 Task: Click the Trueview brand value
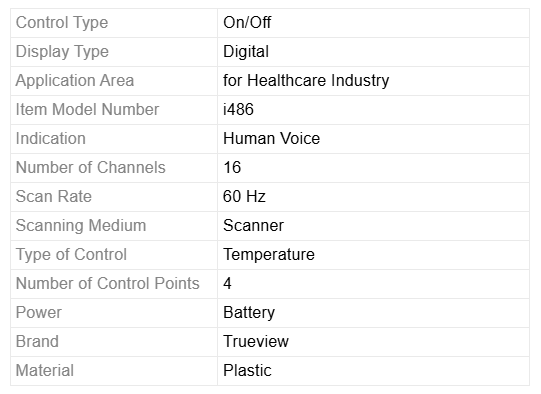point(256,342)
